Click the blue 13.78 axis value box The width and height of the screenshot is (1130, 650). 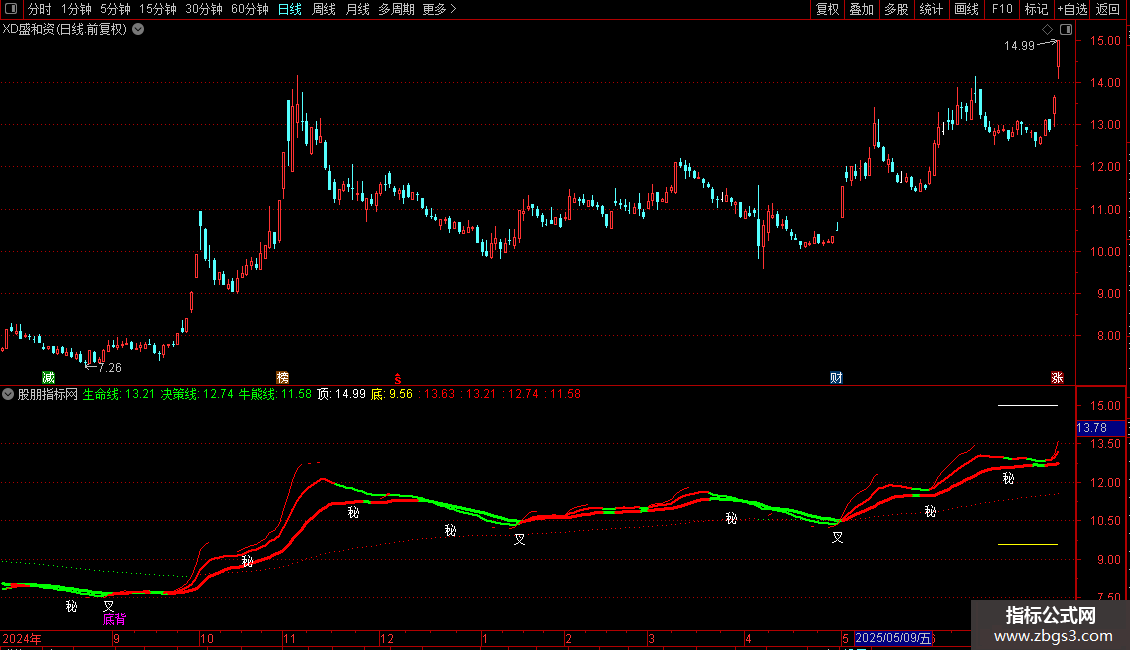click(1100, 427)
